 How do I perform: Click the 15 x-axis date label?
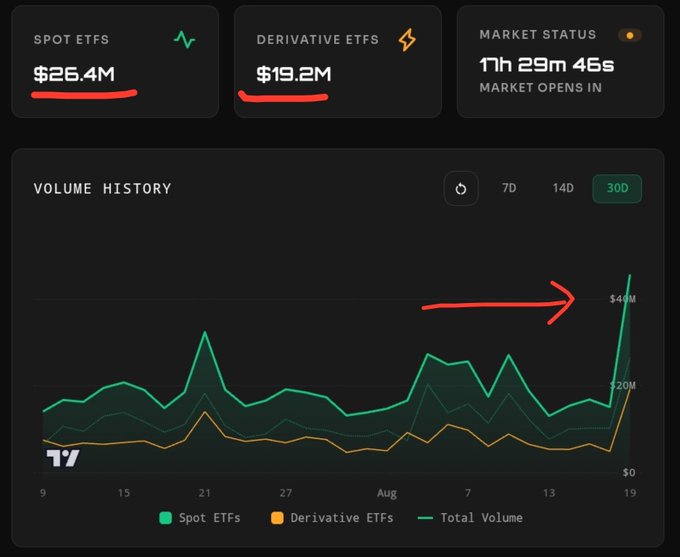[x=124, y=493]
